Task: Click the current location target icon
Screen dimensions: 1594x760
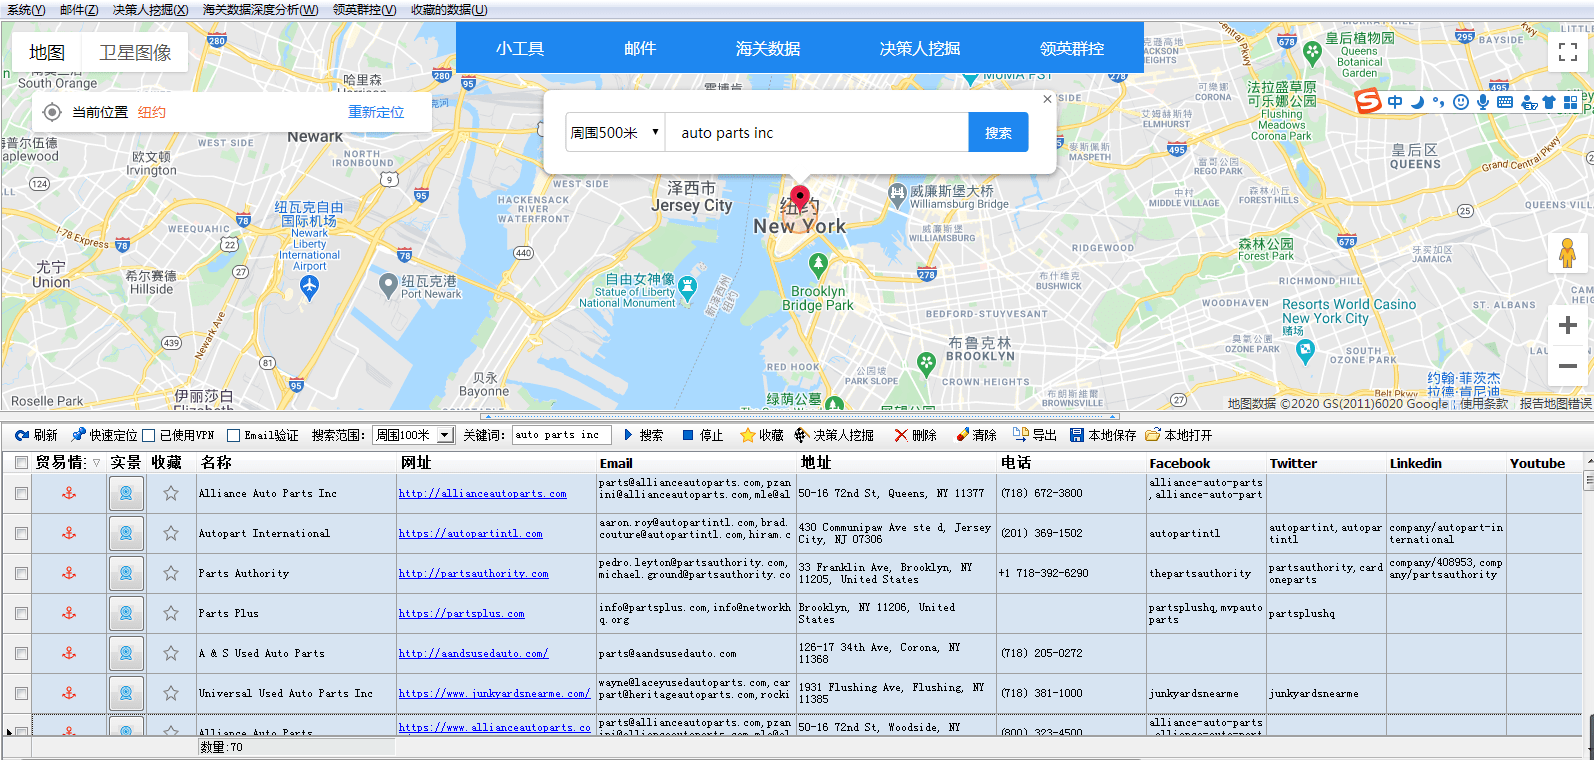Action: 52,112
